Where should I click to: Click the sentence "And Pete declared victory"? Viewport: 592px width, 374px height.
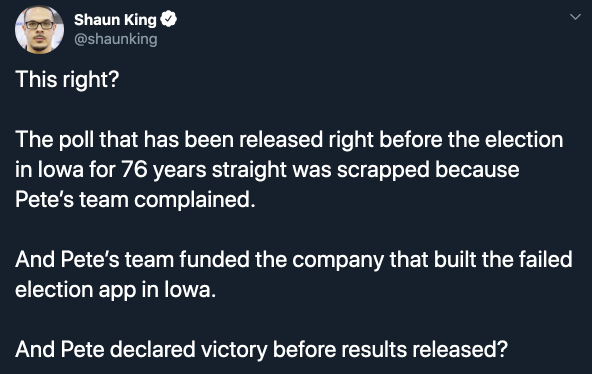coord(261,349)
